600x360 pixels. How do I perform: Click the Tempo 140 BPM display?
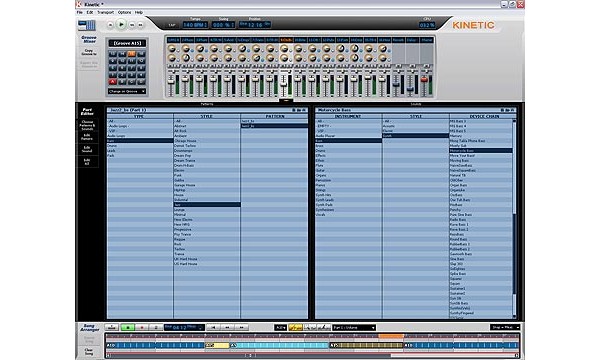(x=195, y=25)
